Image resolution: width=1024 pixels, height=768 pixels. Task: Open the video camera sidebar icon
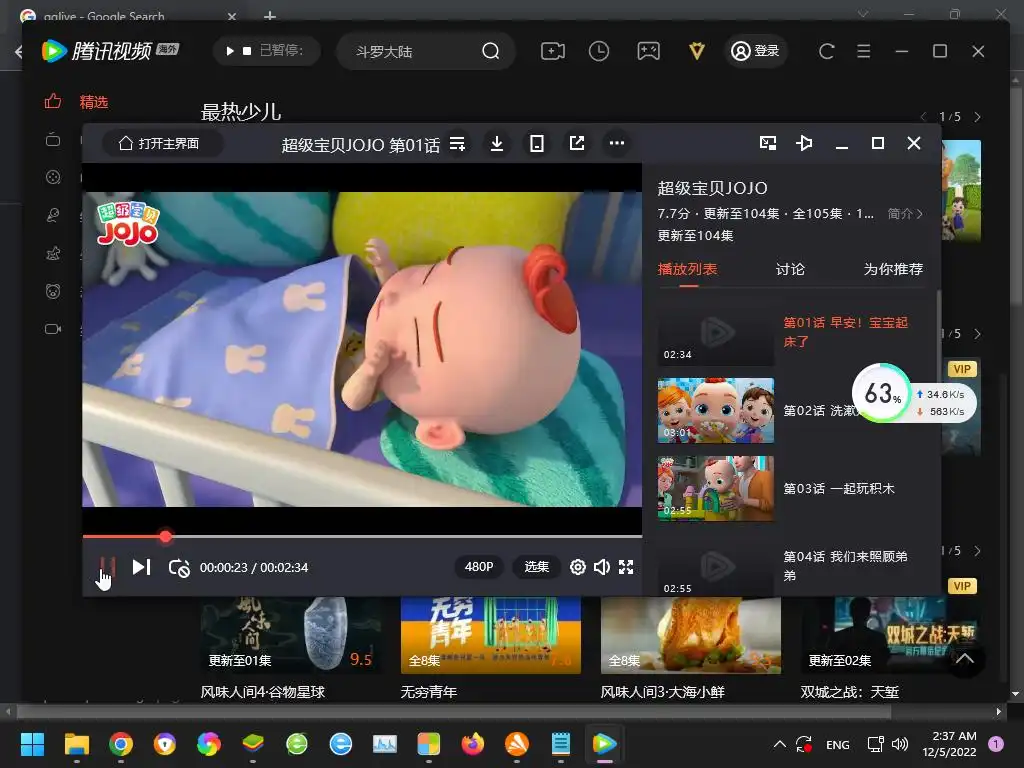click(53, 328)
